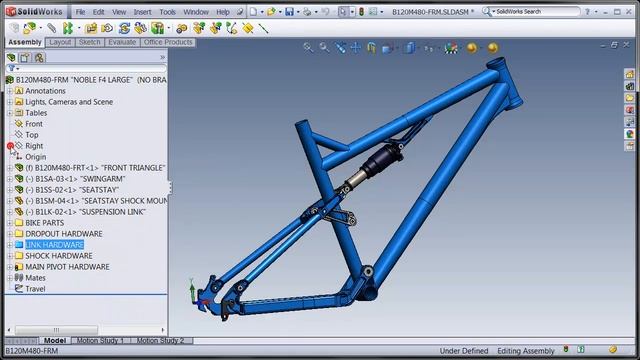Image resolution: width=640 pixels, height=360 pixels.
Task: Switch to the Evaluate tab
Action: point(122,42)
